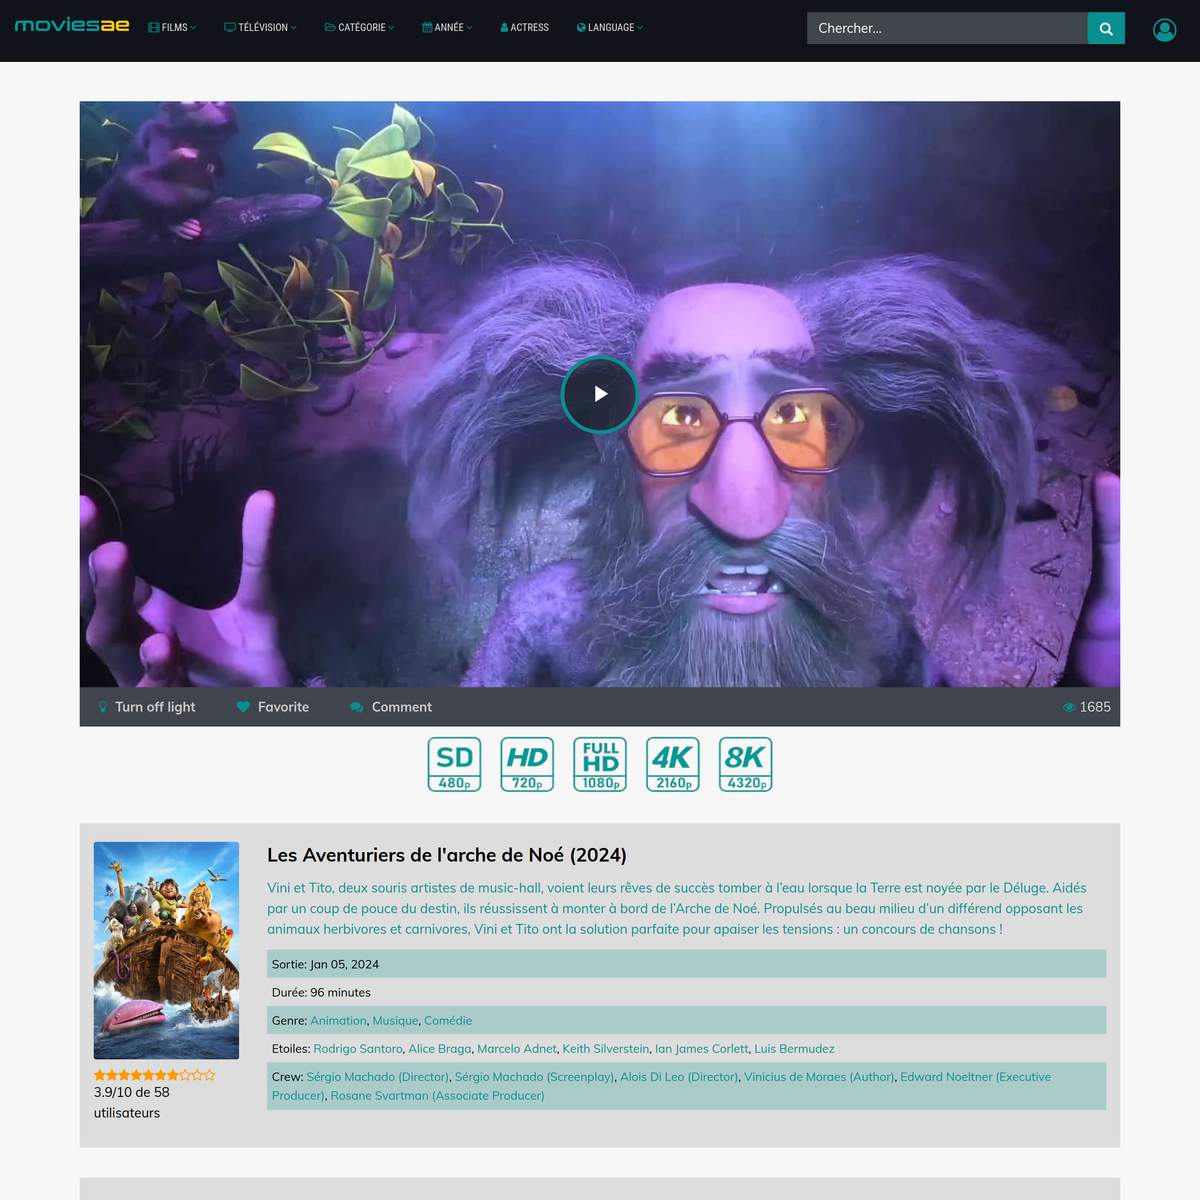Click the eye views icon next to 1685
Screen dimensions: 1200x1200
[x=1069, y=707]
